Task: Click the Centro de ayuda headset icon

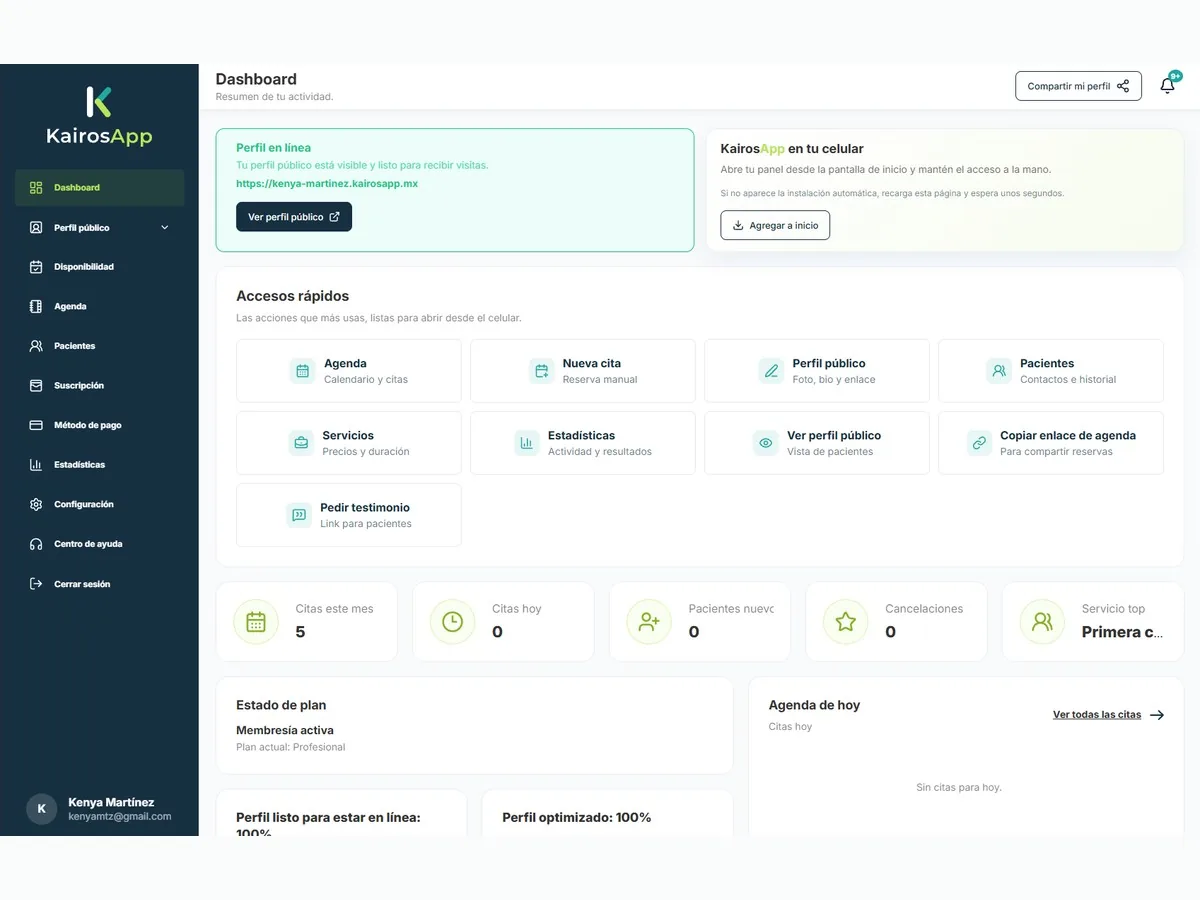Action: [x=36, y=544]
